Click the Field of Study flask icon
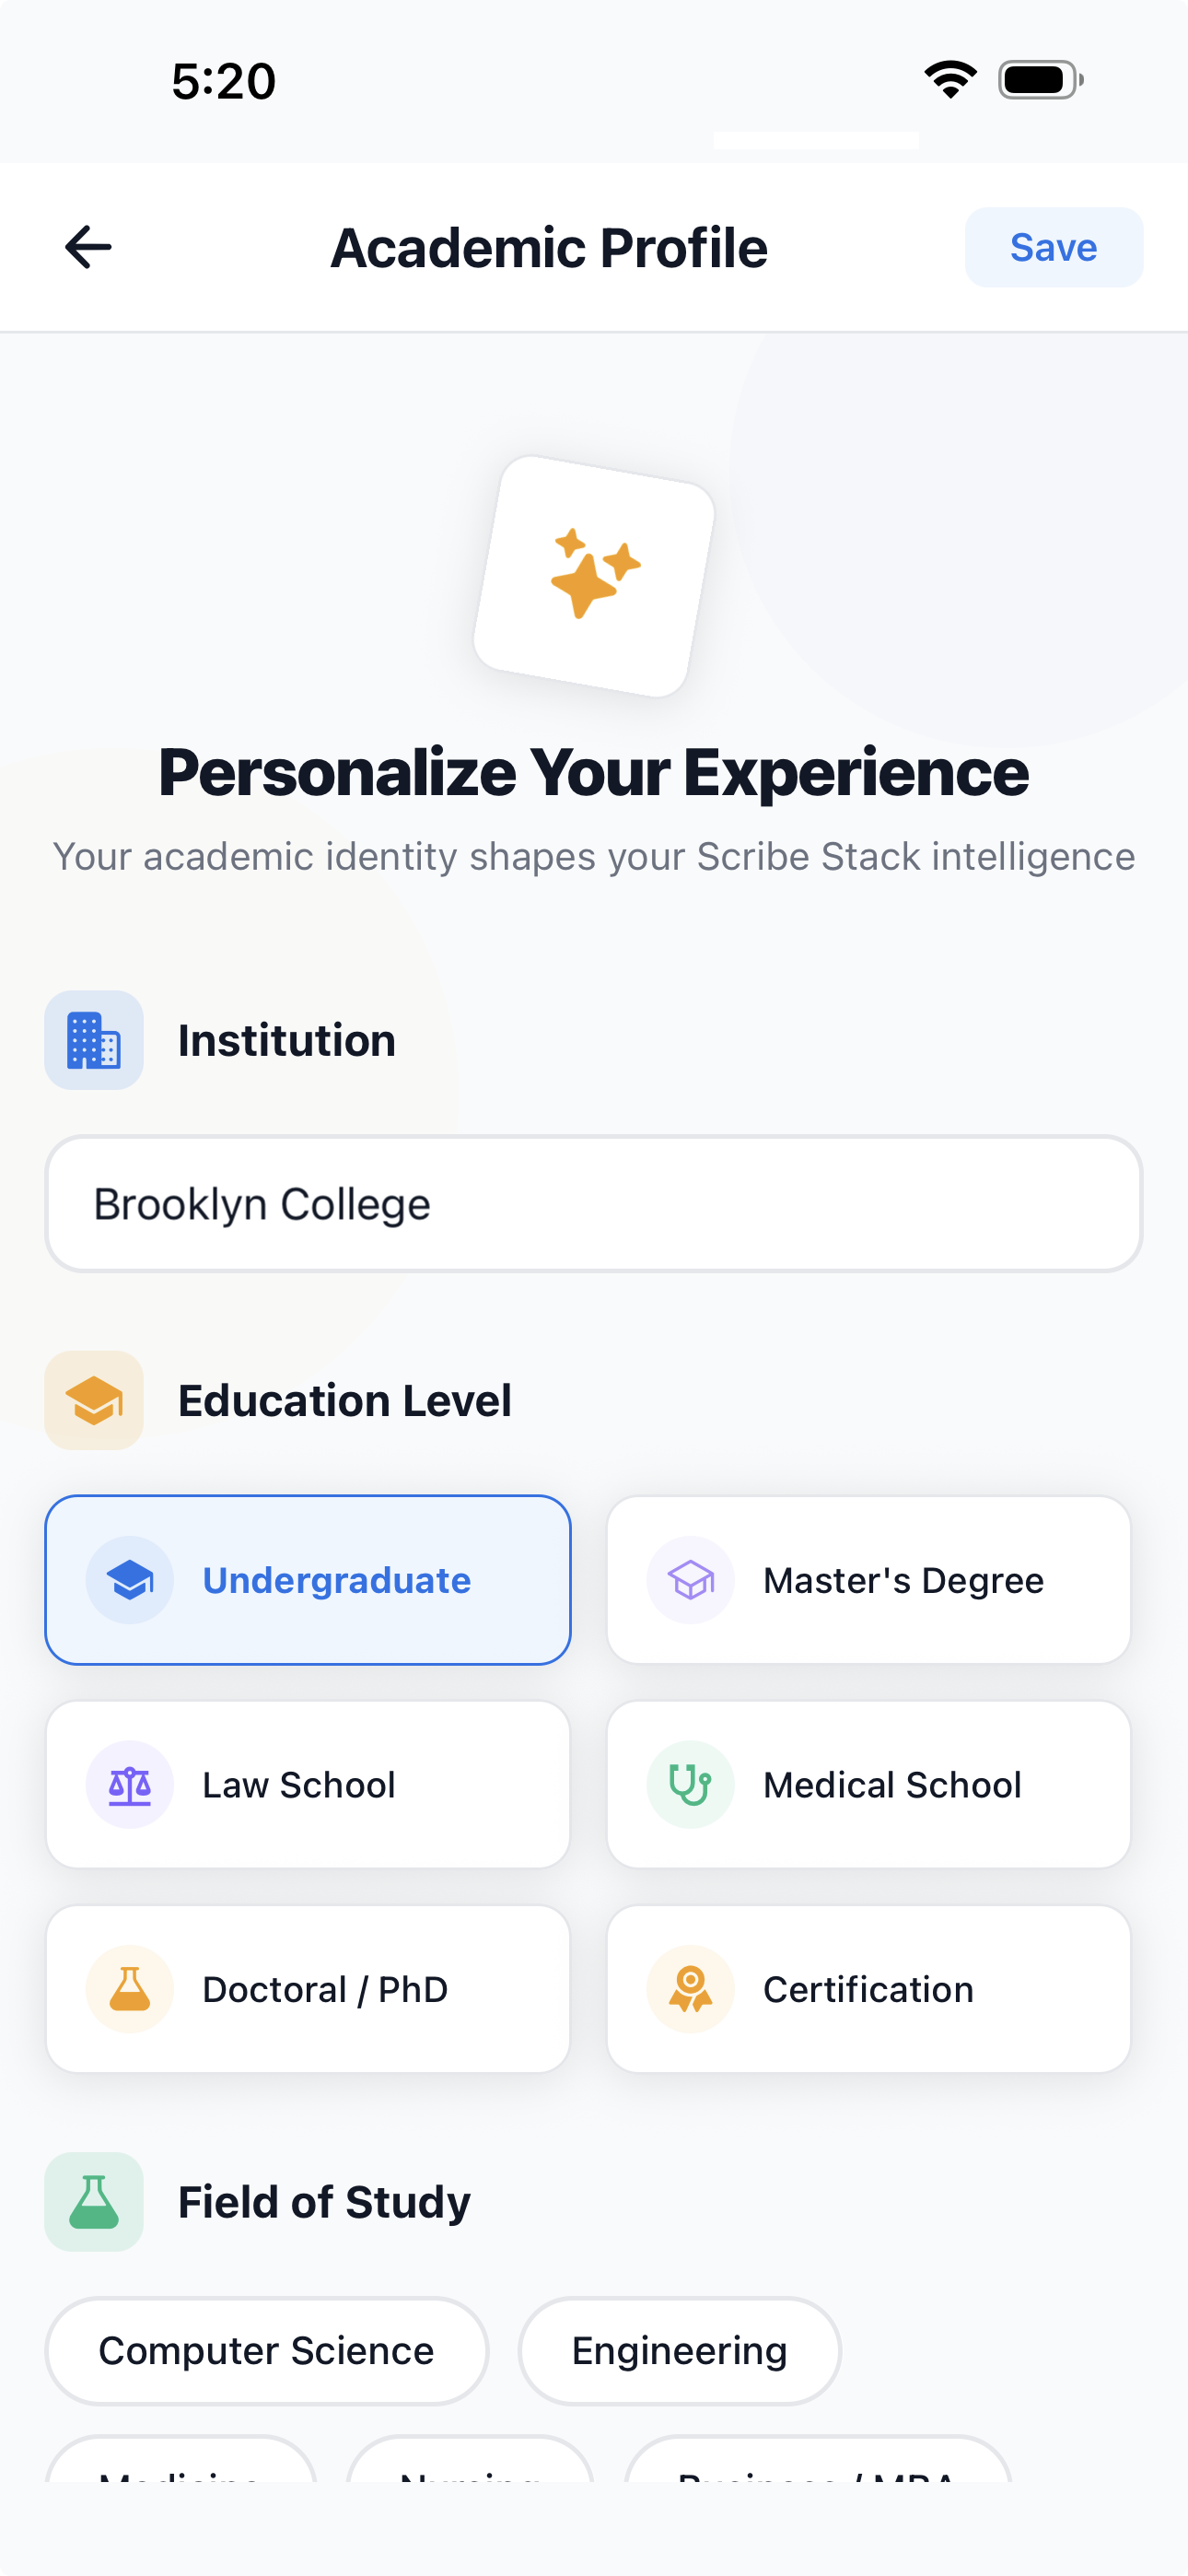 click(x=94, y=2202)
